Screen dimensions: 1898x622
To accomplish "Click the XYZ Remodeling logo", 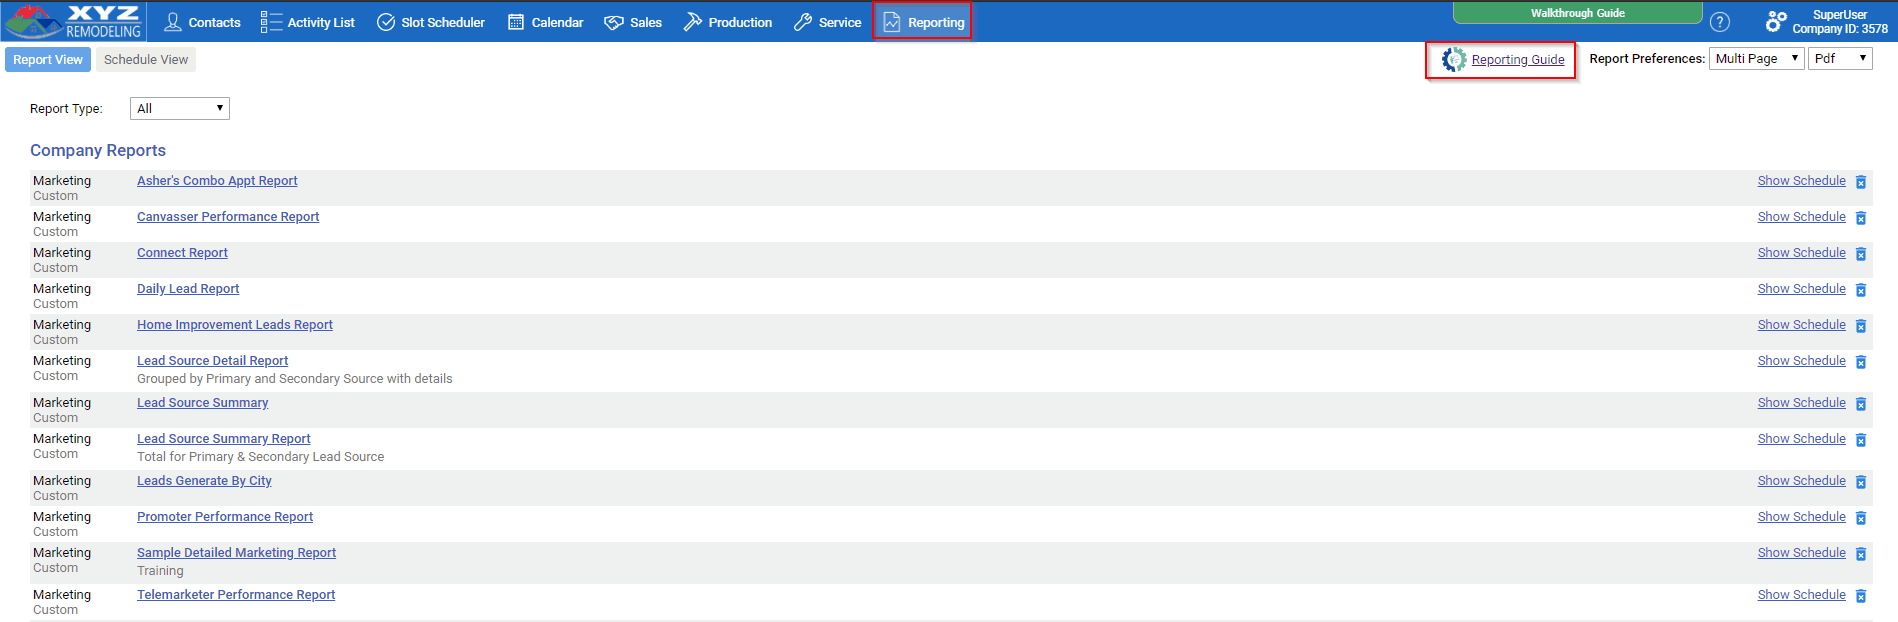I will click(74, 21).
